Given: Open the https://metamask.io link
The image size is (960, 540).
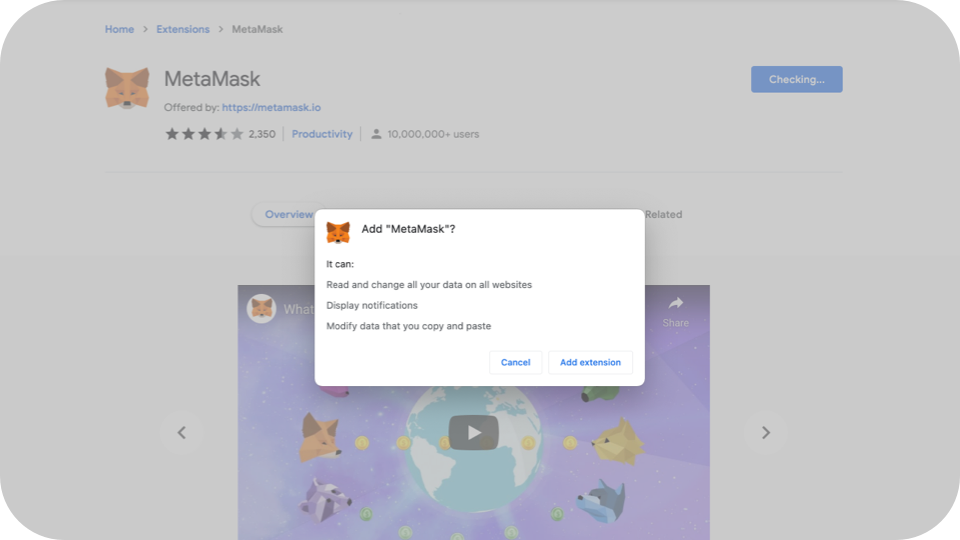Looking at the screenshot, I should [x=271, y=107].
